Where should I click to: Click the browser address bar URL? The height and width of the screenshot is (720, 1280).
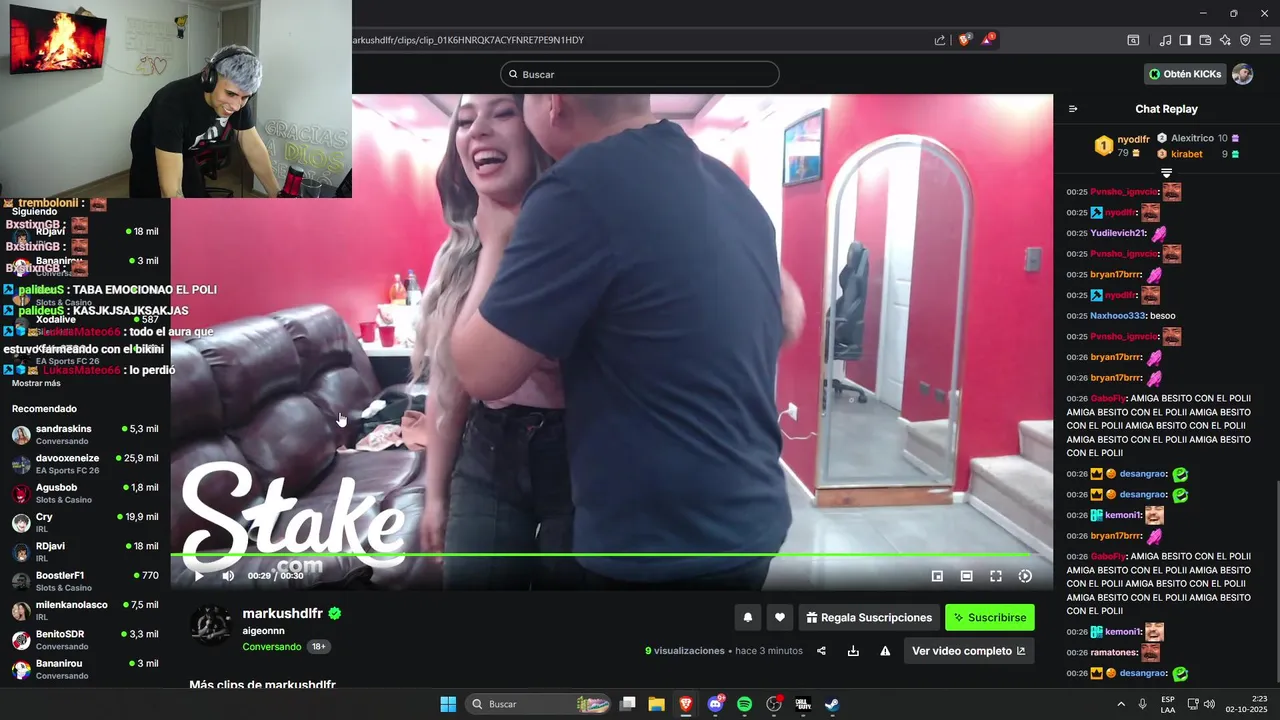click(468, 40)
